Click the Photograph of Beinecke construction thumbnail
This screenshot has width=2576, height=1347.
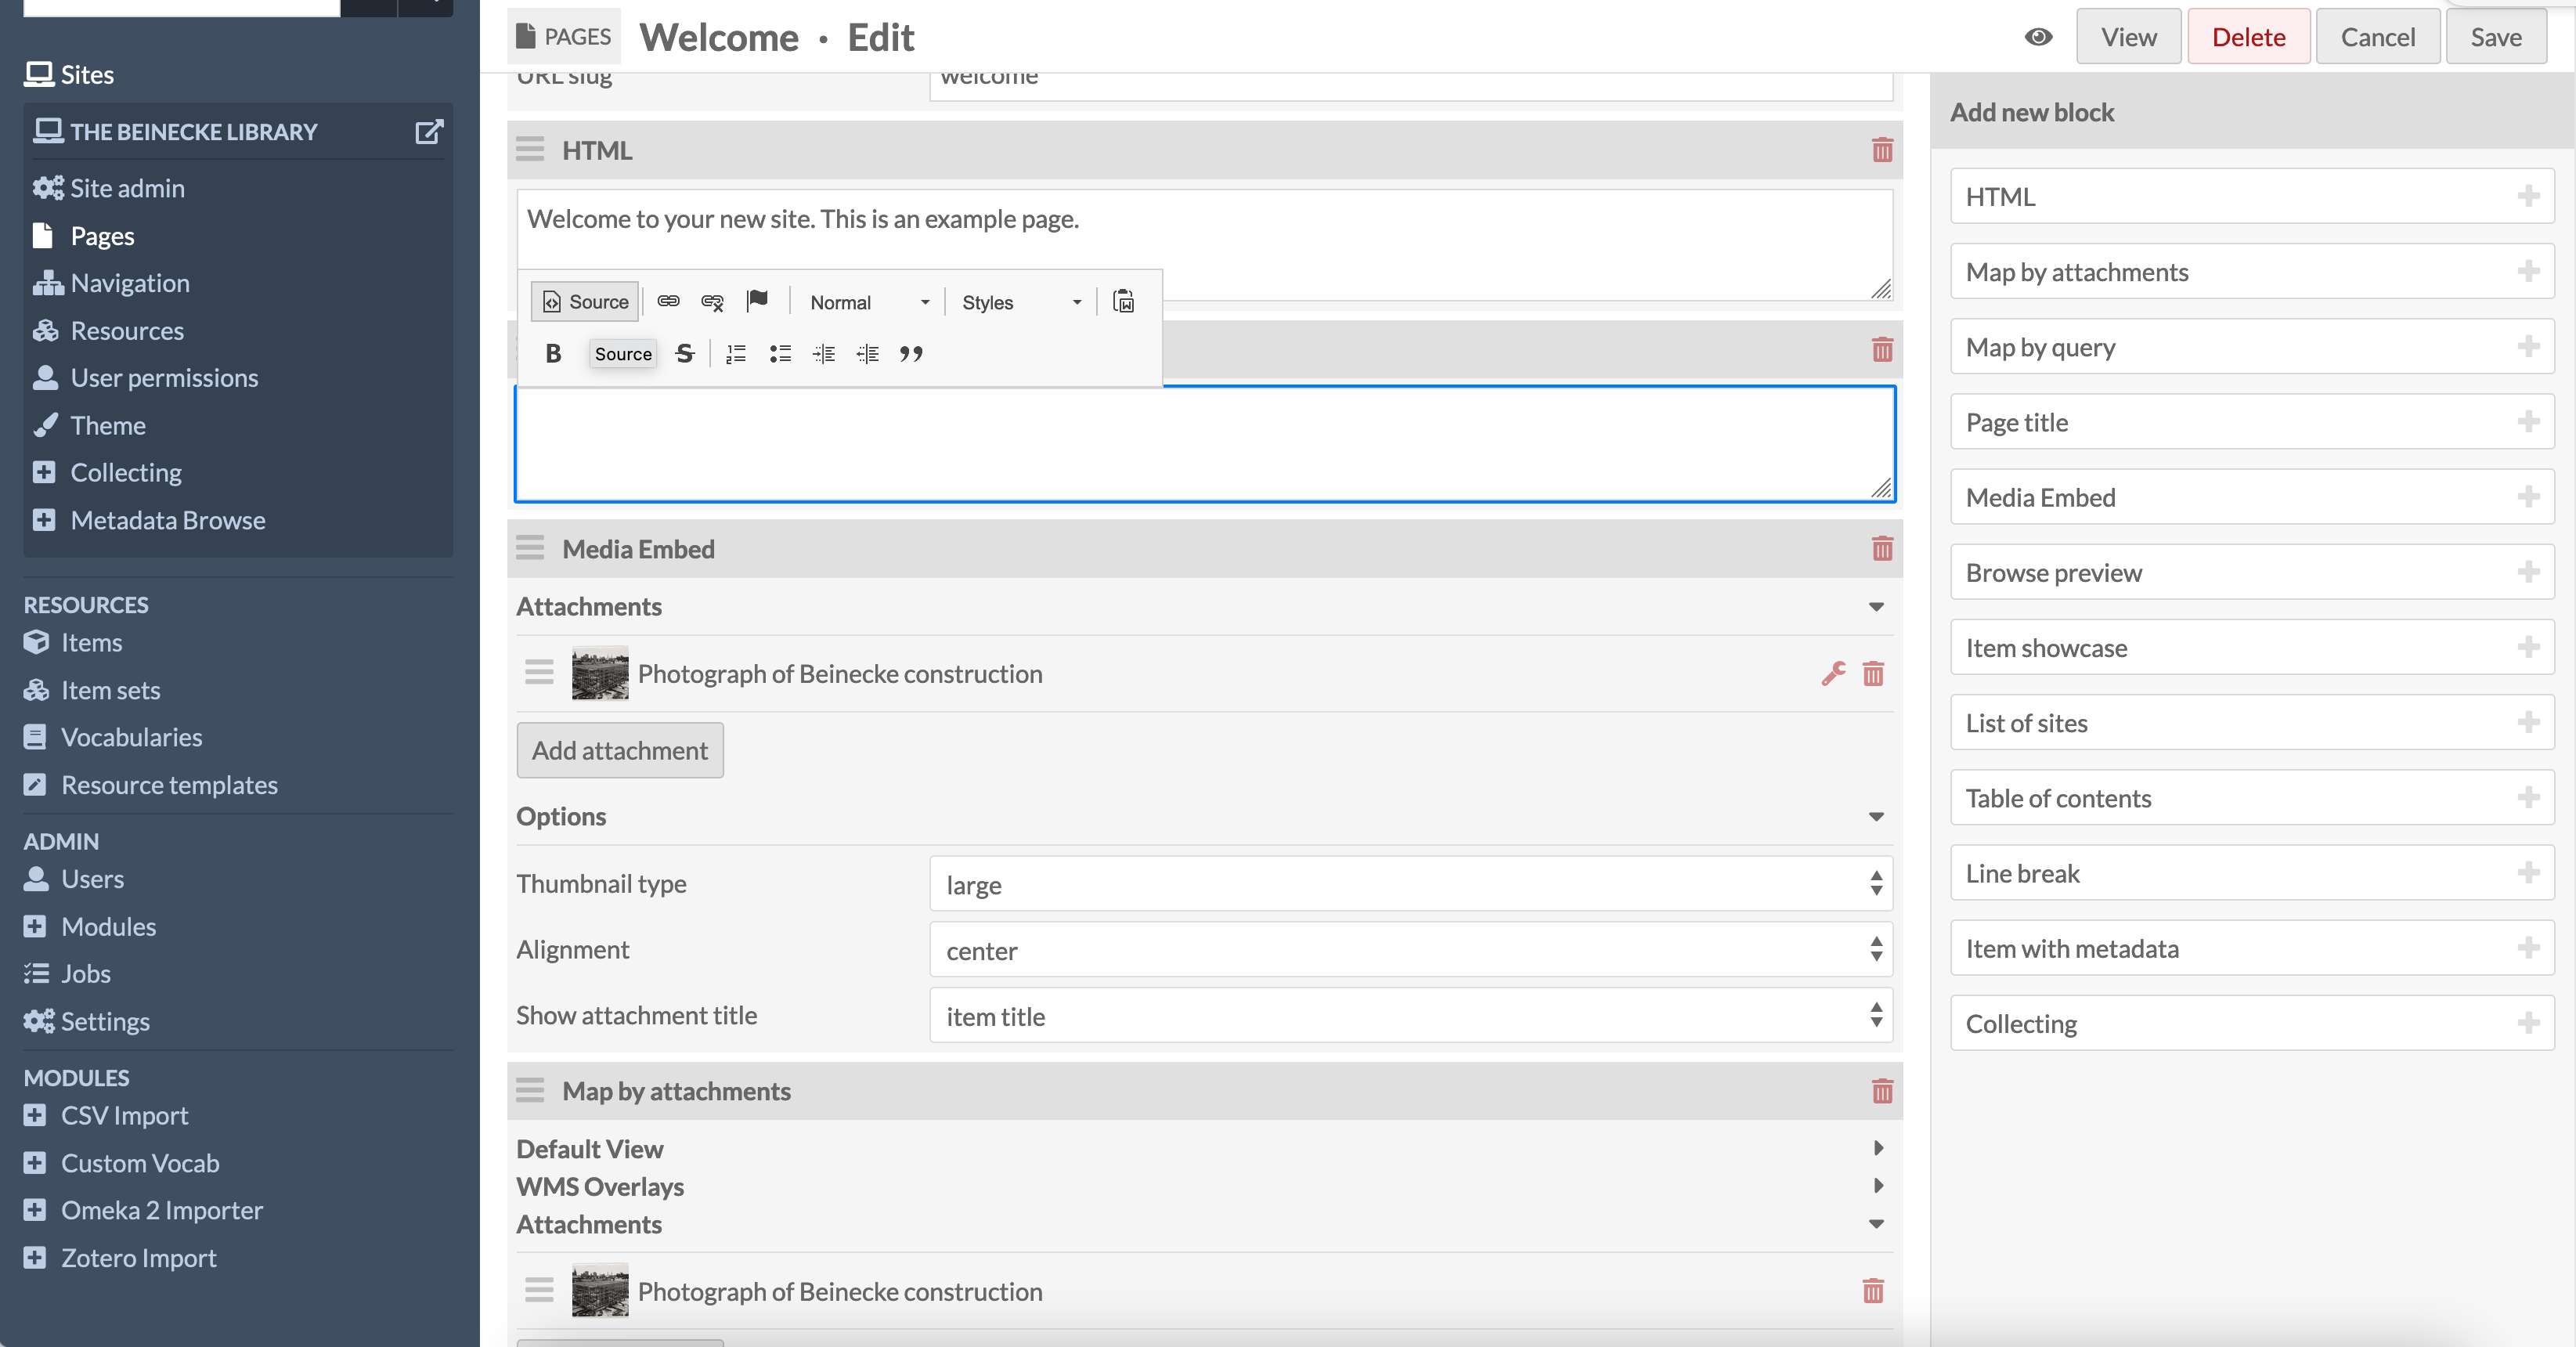pos(600,673)
